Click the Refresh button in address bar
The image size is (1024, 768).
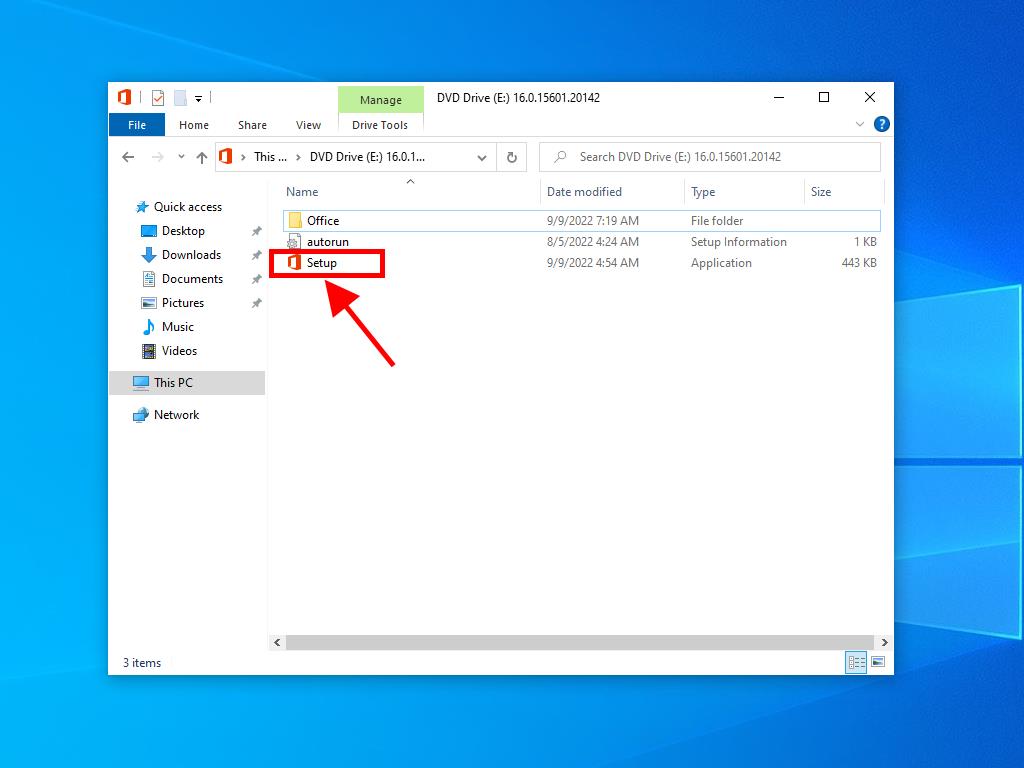click(512, 157)
